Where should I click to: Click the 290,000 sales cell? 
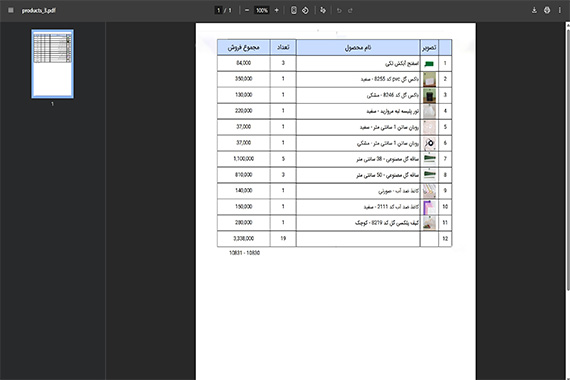tap(244, 223)
